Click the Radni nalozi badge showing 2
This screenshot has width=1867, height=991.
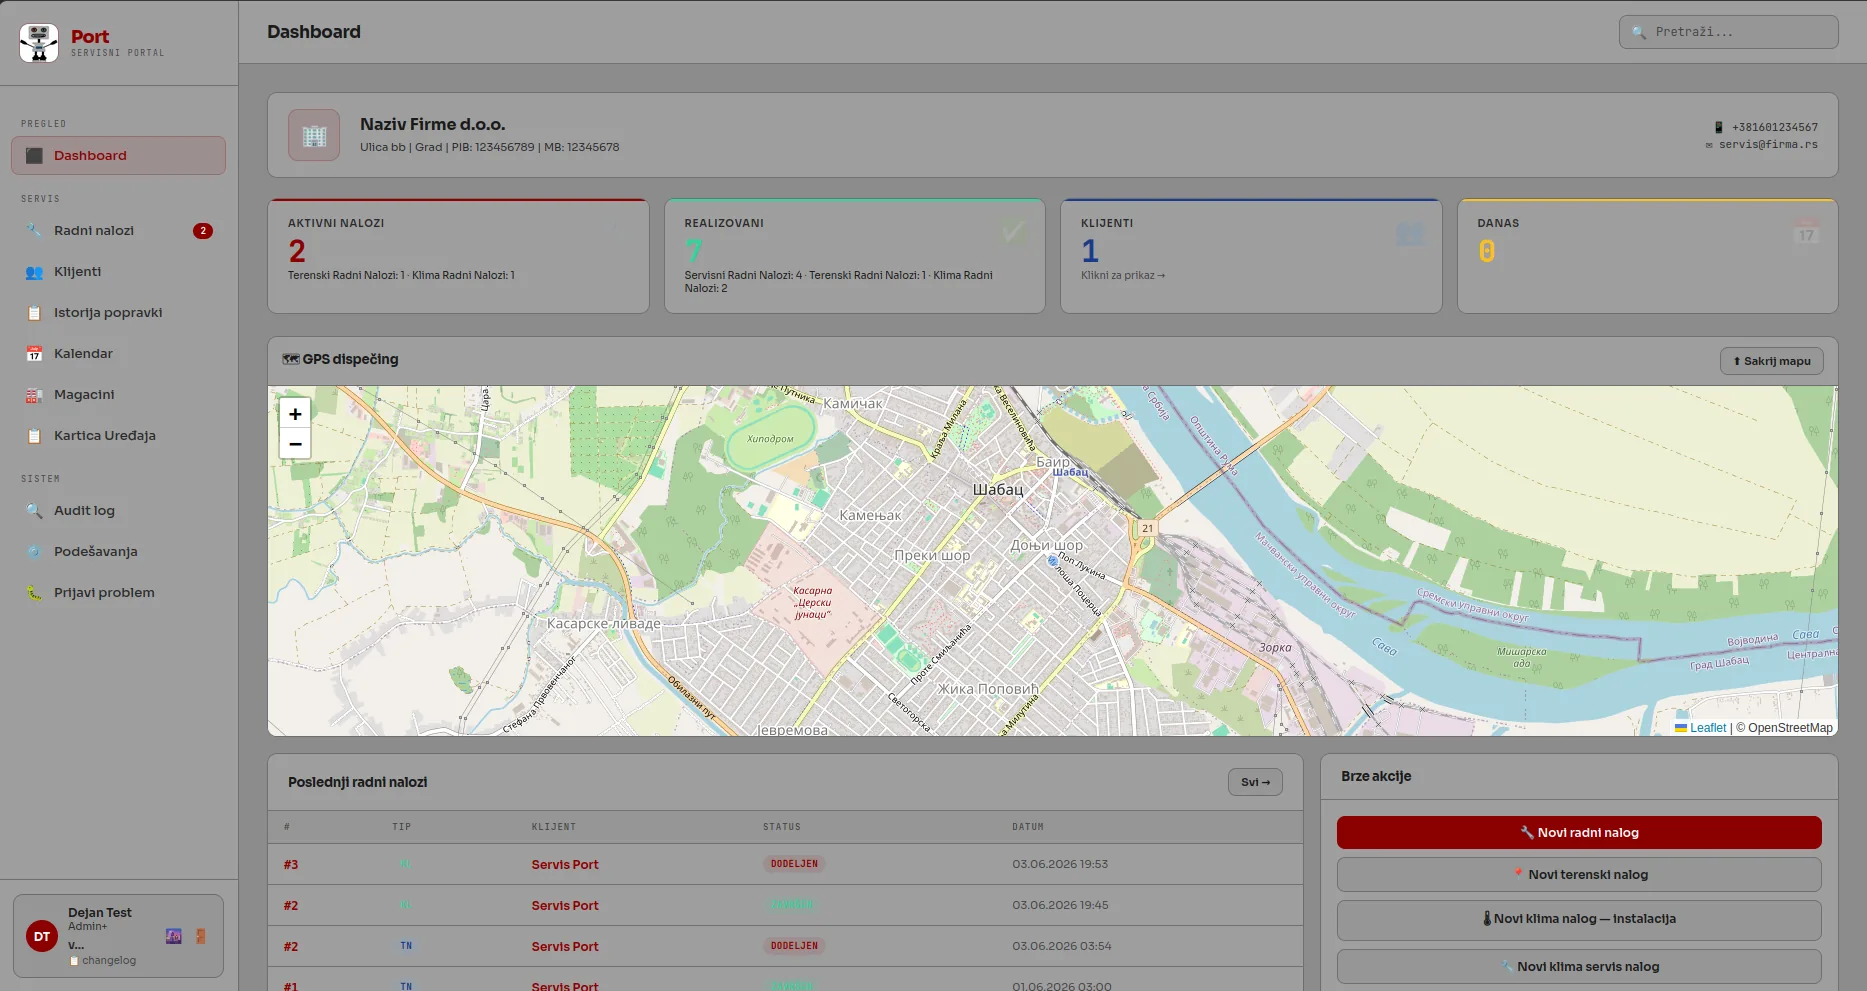203,231
